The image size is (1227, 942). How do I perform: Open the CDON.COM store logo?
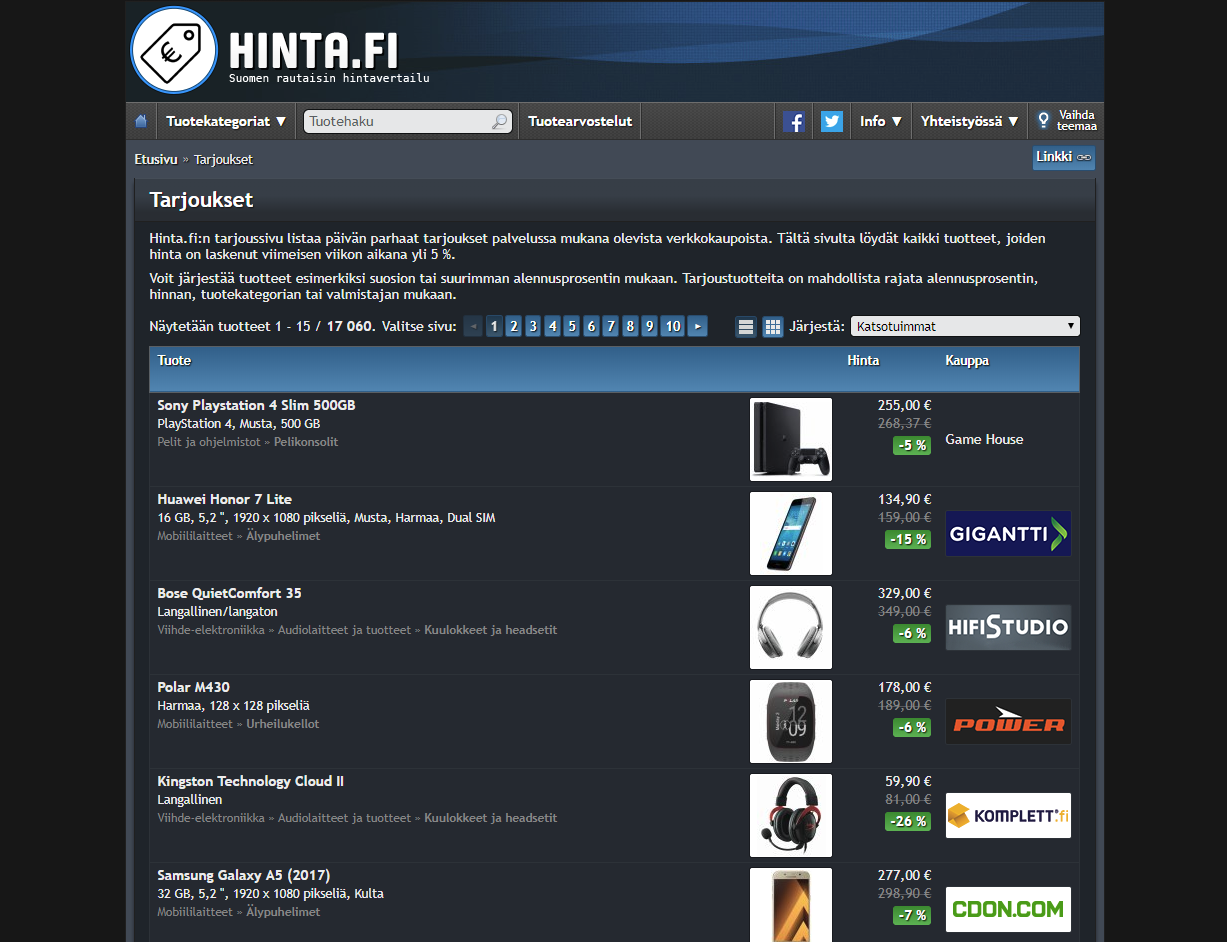[1008, 910]
